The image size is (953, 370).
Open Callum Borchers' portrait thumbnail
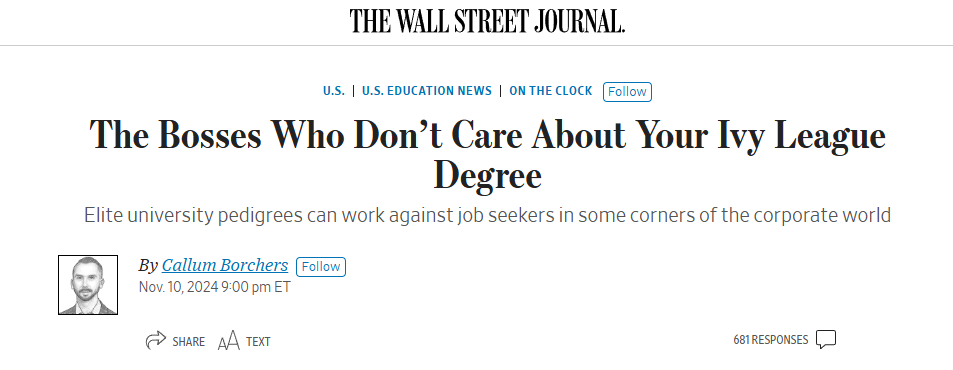pos(88,285)
